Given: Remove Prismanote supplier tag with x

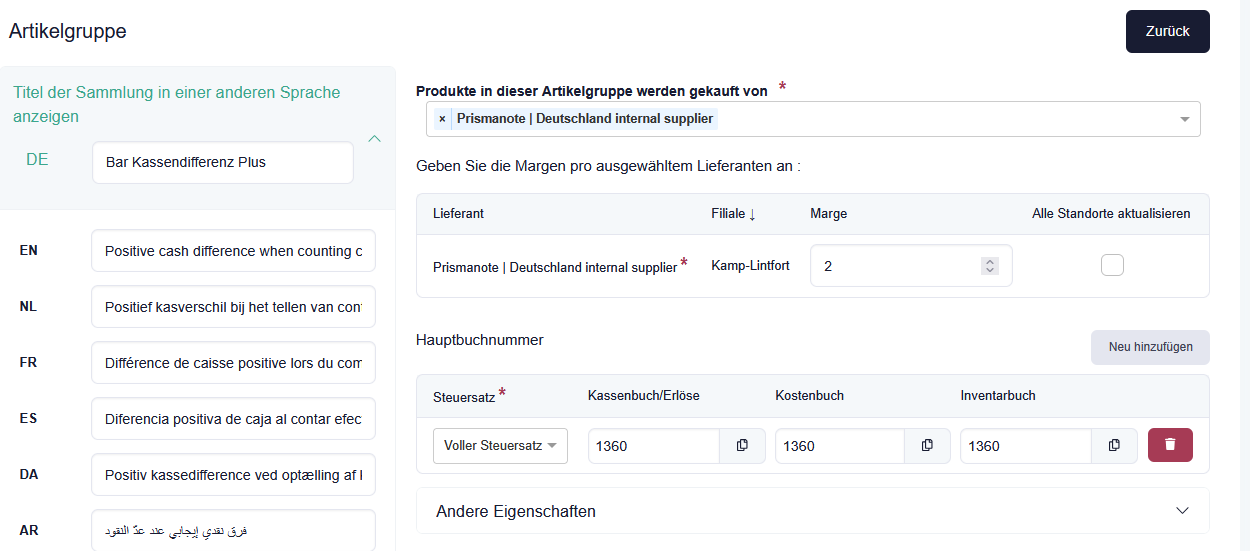Looking at the screenshot, I should (x=442, y=119).
